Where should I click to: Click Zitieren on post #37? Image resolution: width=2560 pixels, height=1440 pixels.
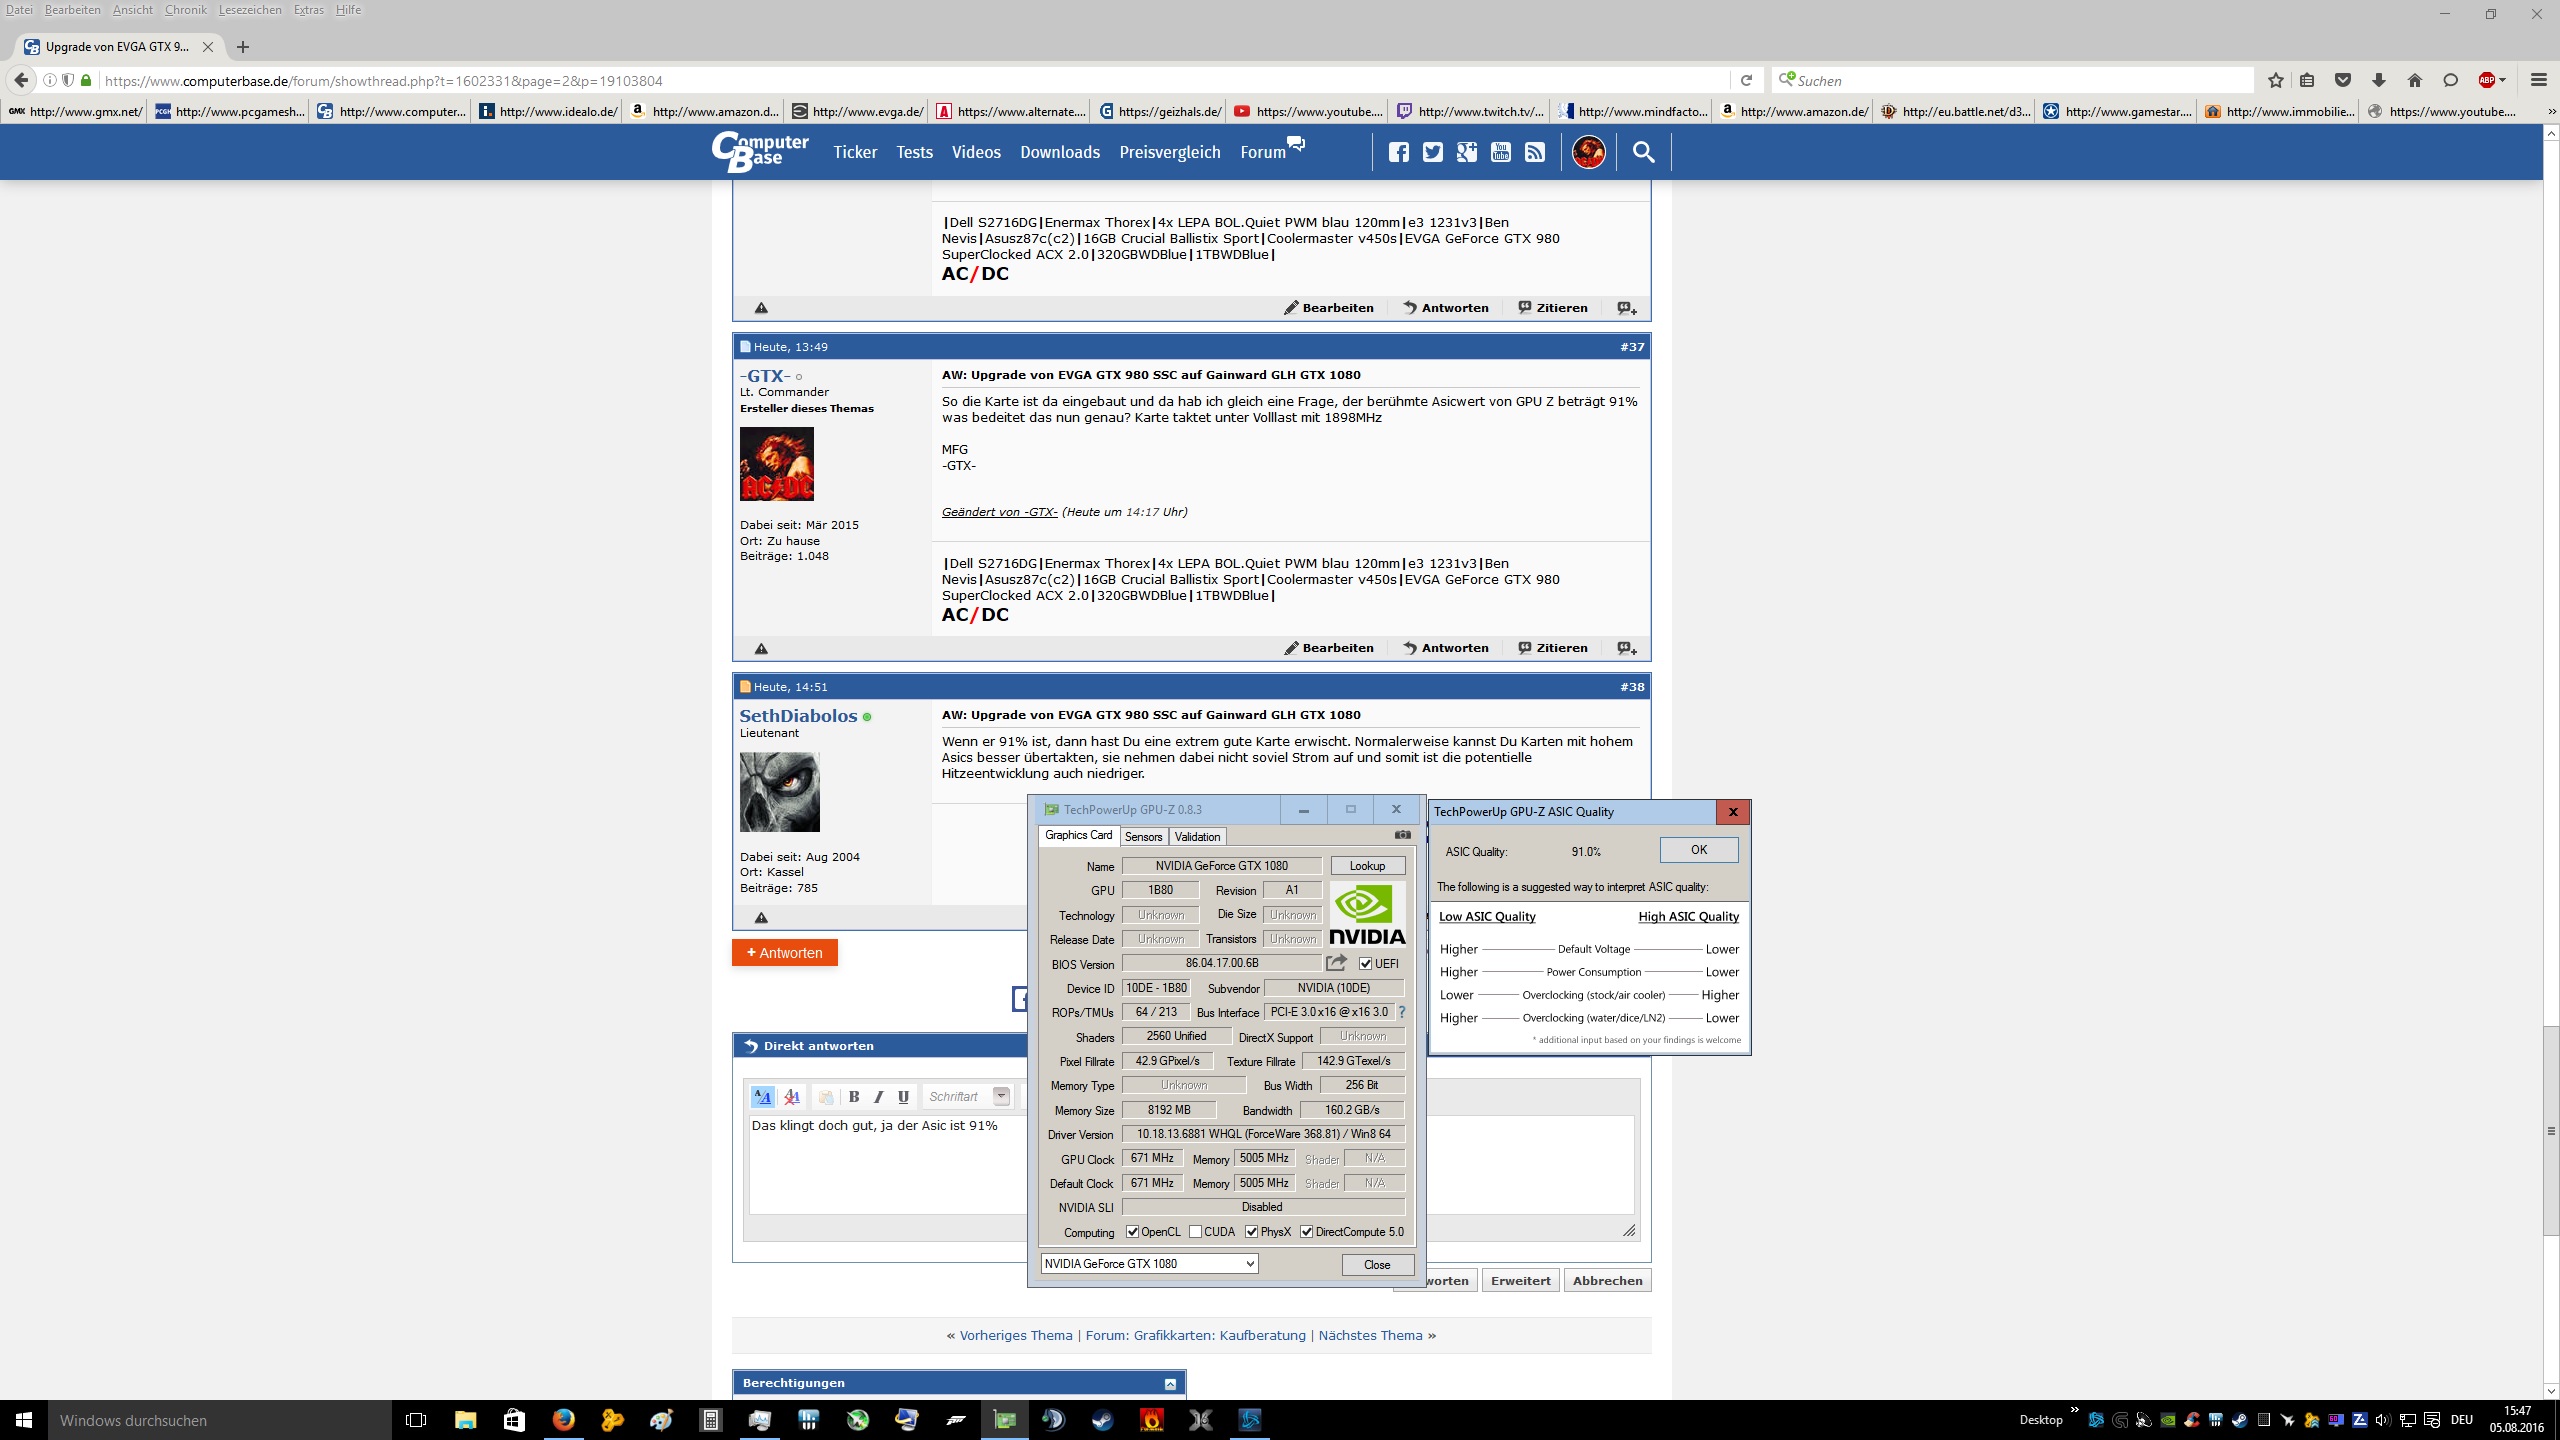click(x=1552, y=648)
